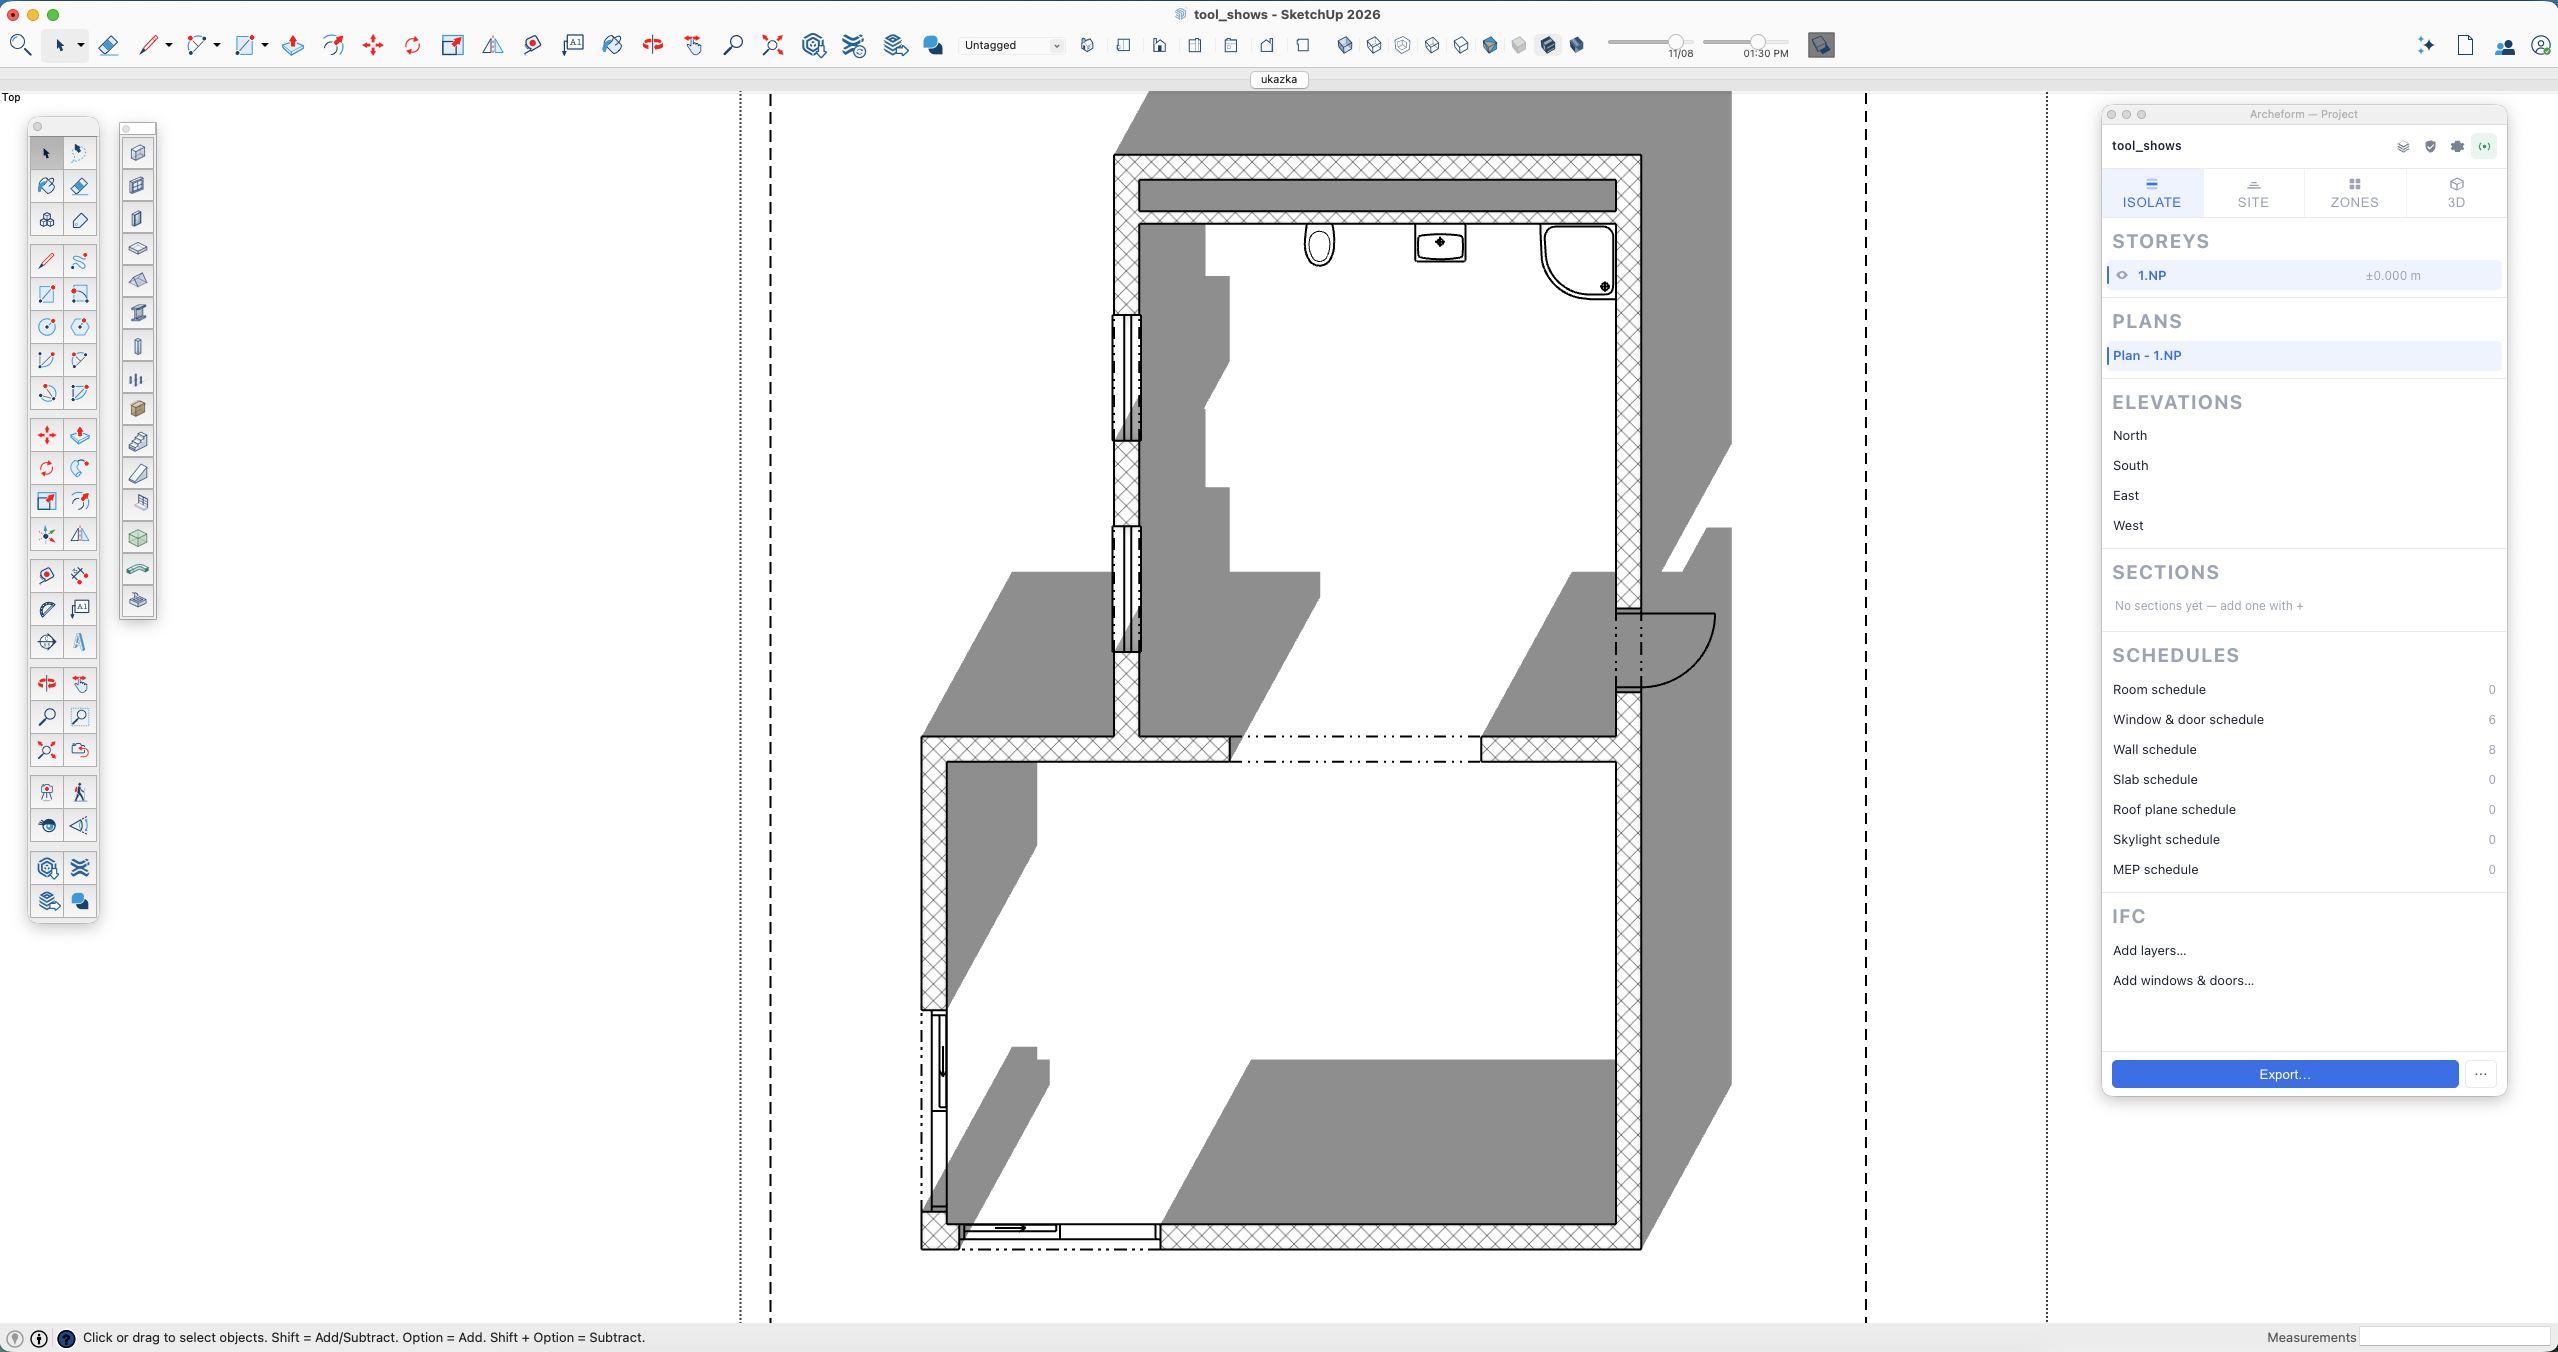2558x1352 pixels.
Task: Click Add layers... under IFC
Action: (x=2149, y=950)
